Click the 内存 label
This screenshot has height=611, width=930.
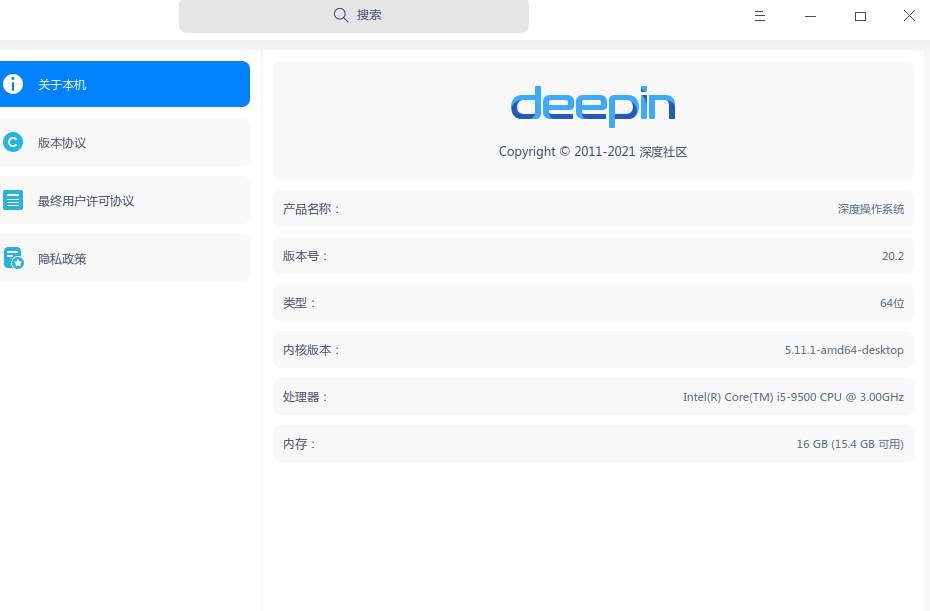[x=300, y=444]
